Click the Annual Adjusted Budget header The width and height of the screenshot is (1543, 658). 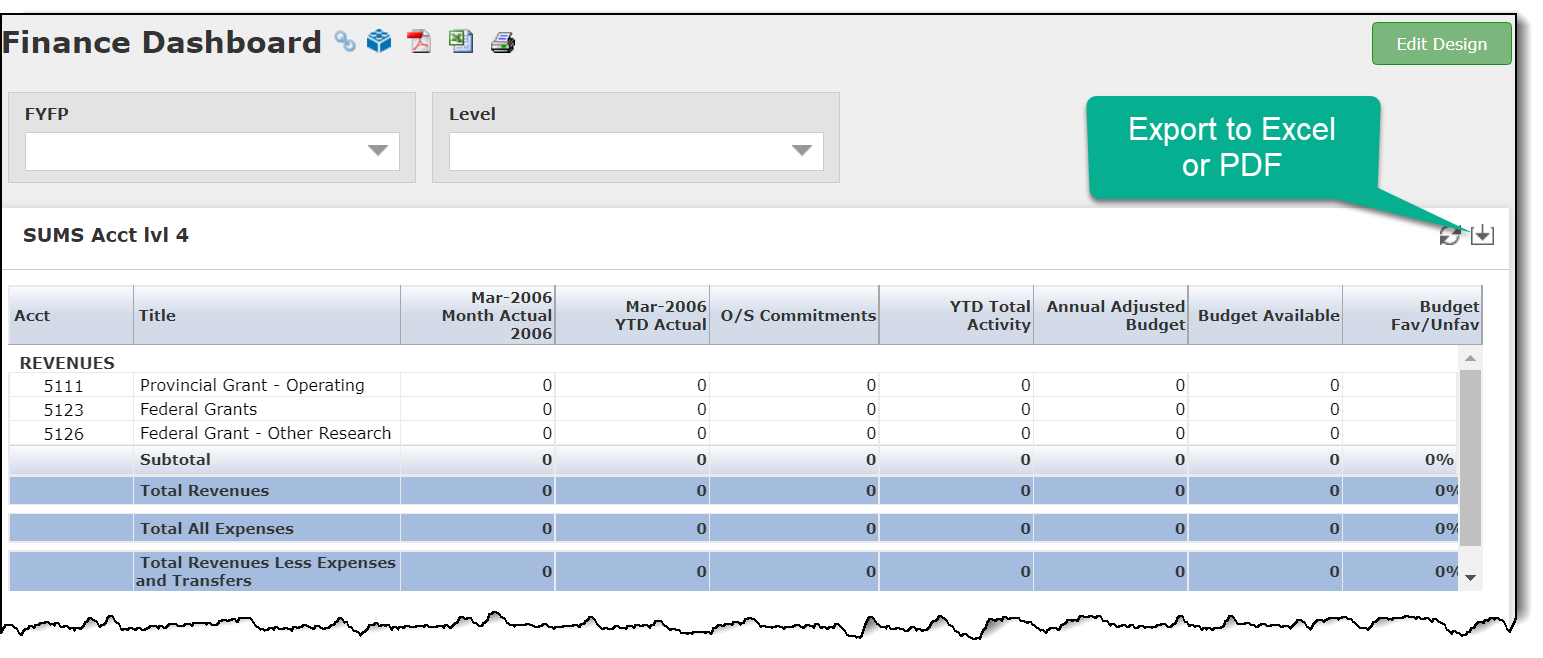click(x=1114, y=315)
